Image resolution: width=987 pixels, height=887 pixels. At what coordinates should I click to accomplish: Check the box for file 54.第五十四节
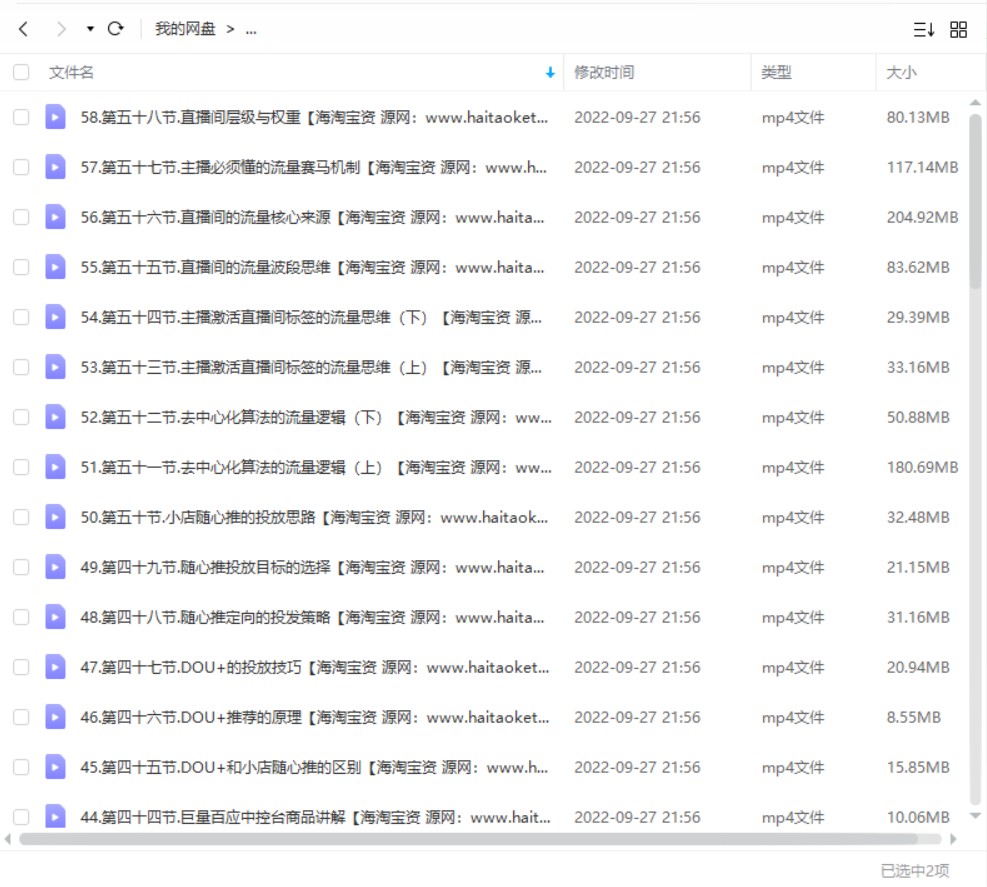point(21,317)
